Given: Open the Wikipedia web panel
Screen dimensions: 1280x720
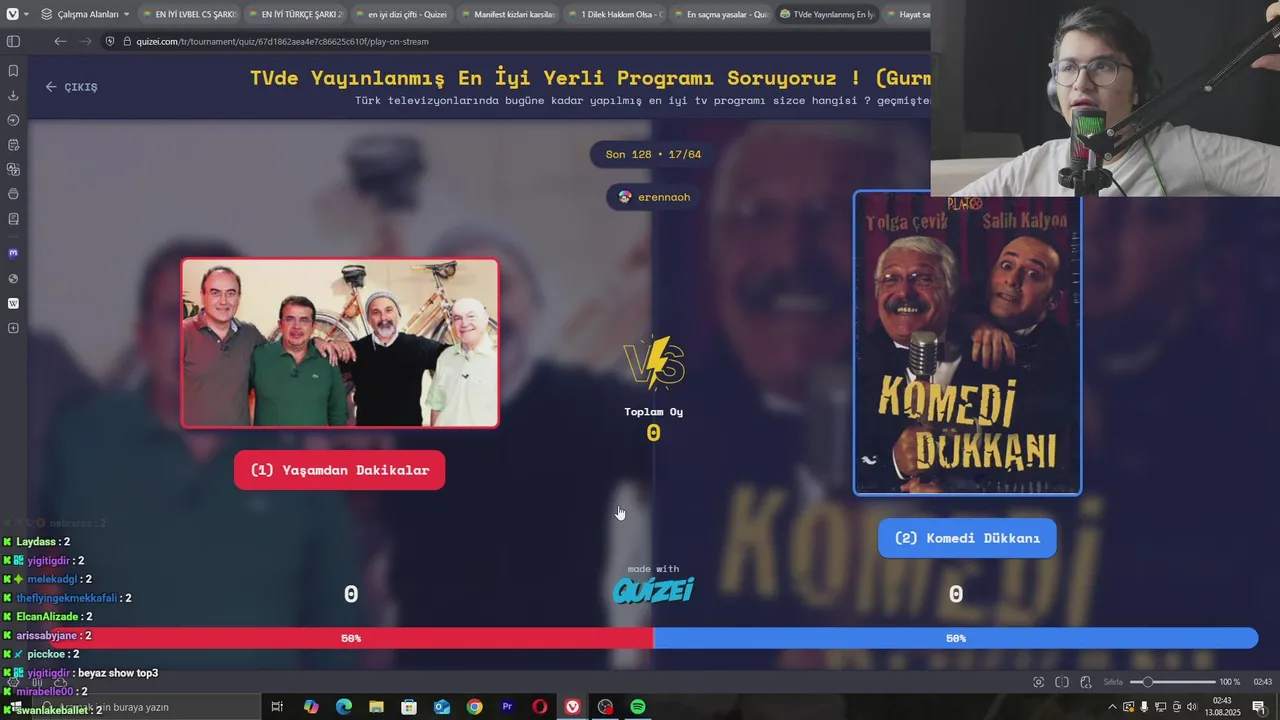Looking at the screenshot, I should pyautogui.click(x=13, y=303).
